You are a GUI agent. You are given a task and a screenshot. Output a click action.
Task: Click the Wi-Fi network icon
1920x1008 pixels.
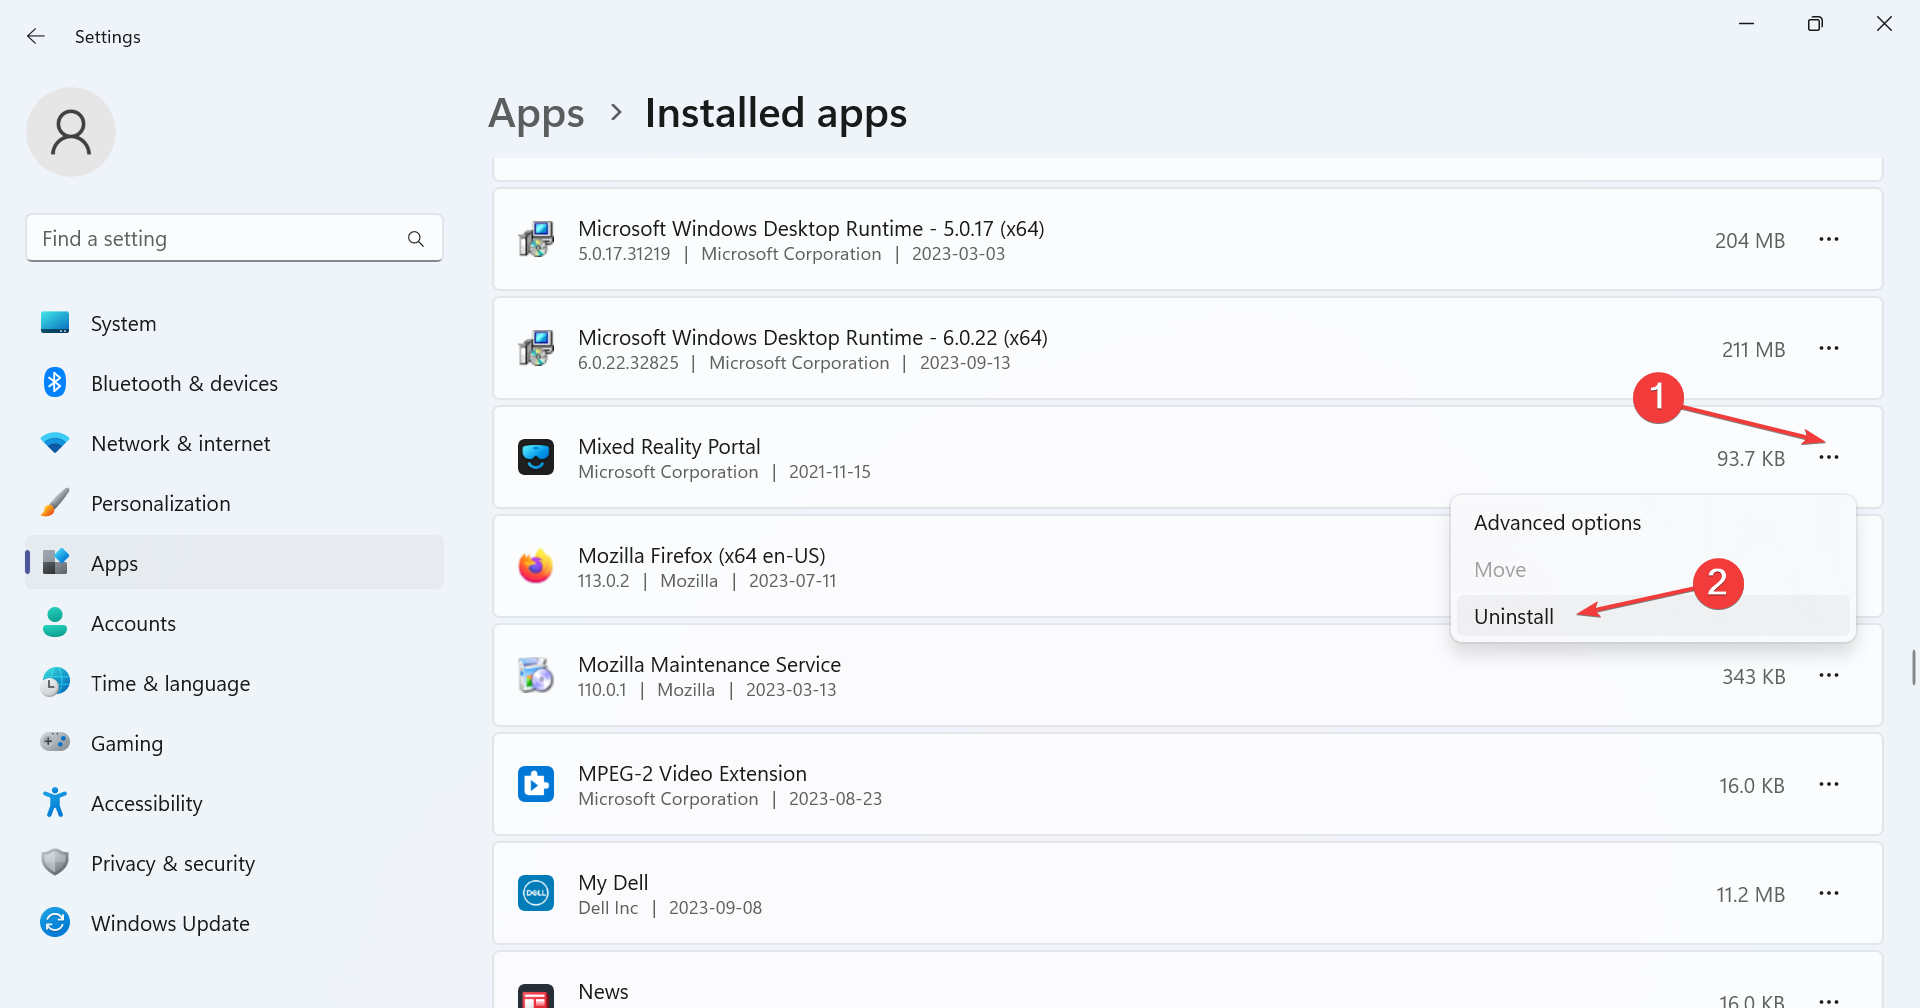pyautogui.click(x=55, y=442)
